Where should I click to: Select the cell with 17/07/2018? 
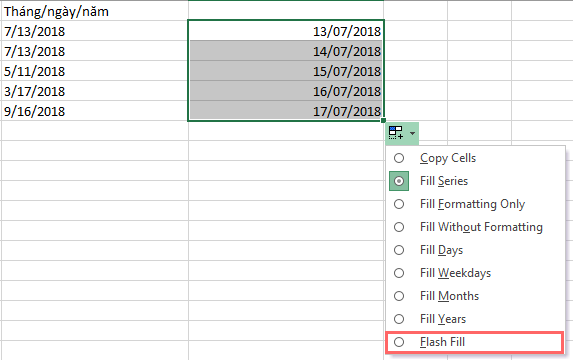coord(286,111)
